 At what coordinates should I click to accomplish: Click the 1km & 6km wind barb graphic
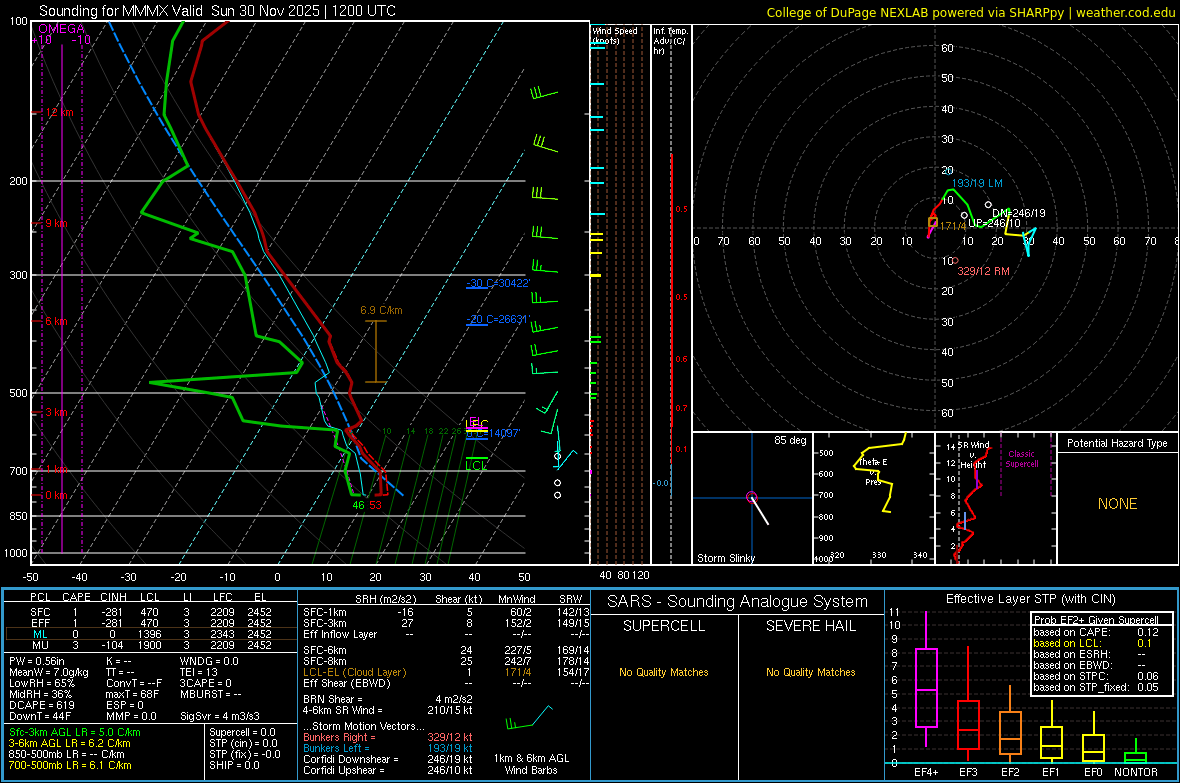[530, 717]
